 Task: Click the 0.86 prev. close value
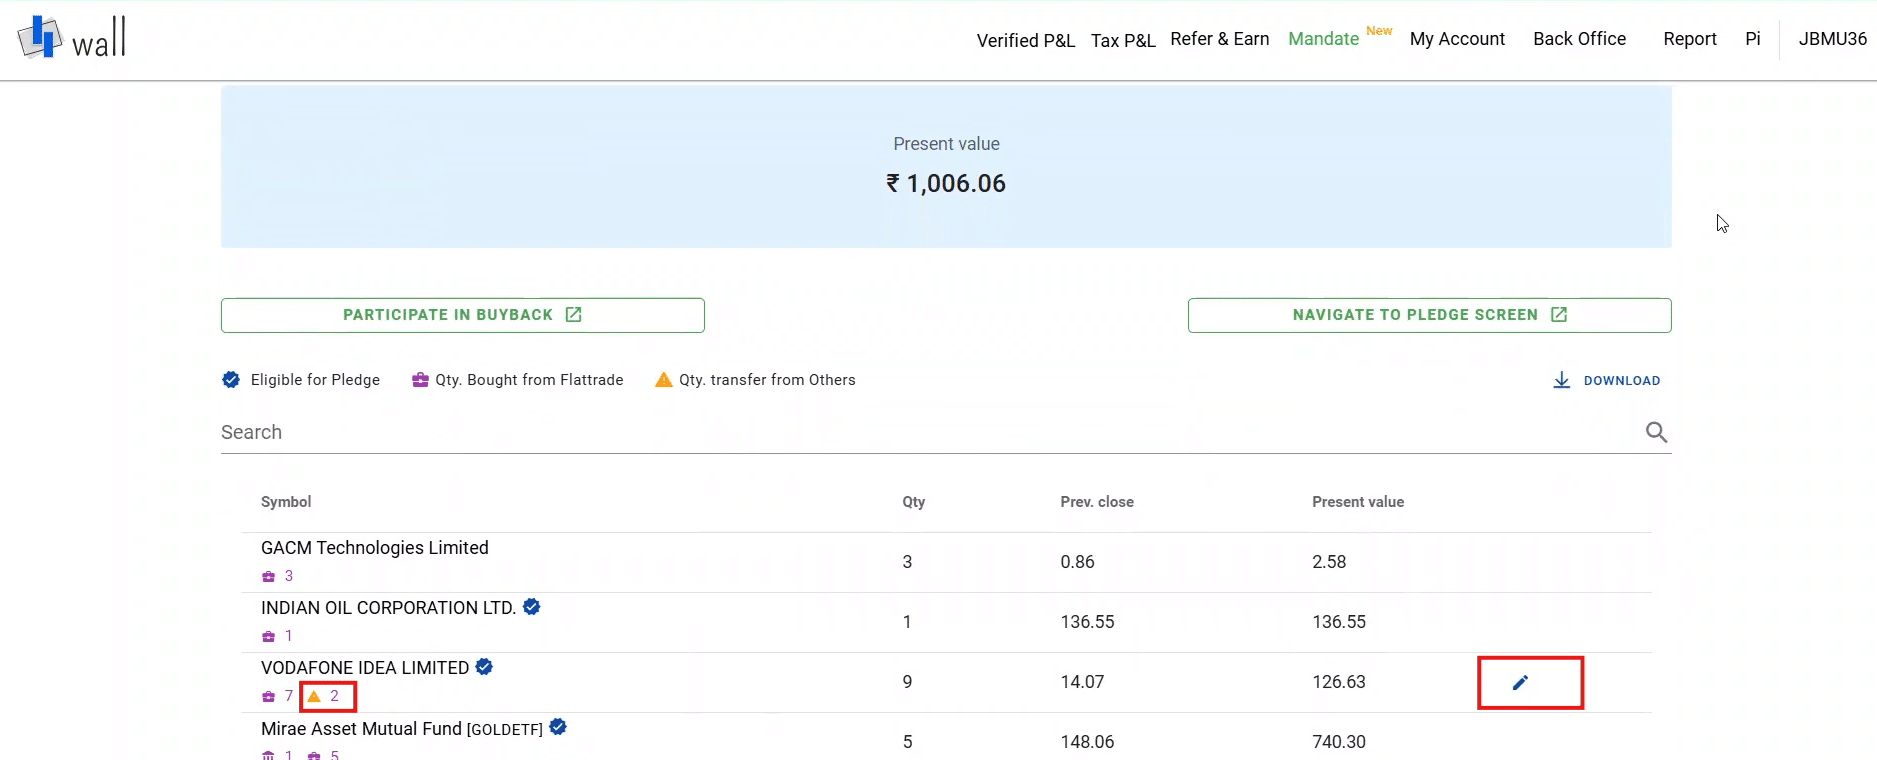(x=1078, y=562)
